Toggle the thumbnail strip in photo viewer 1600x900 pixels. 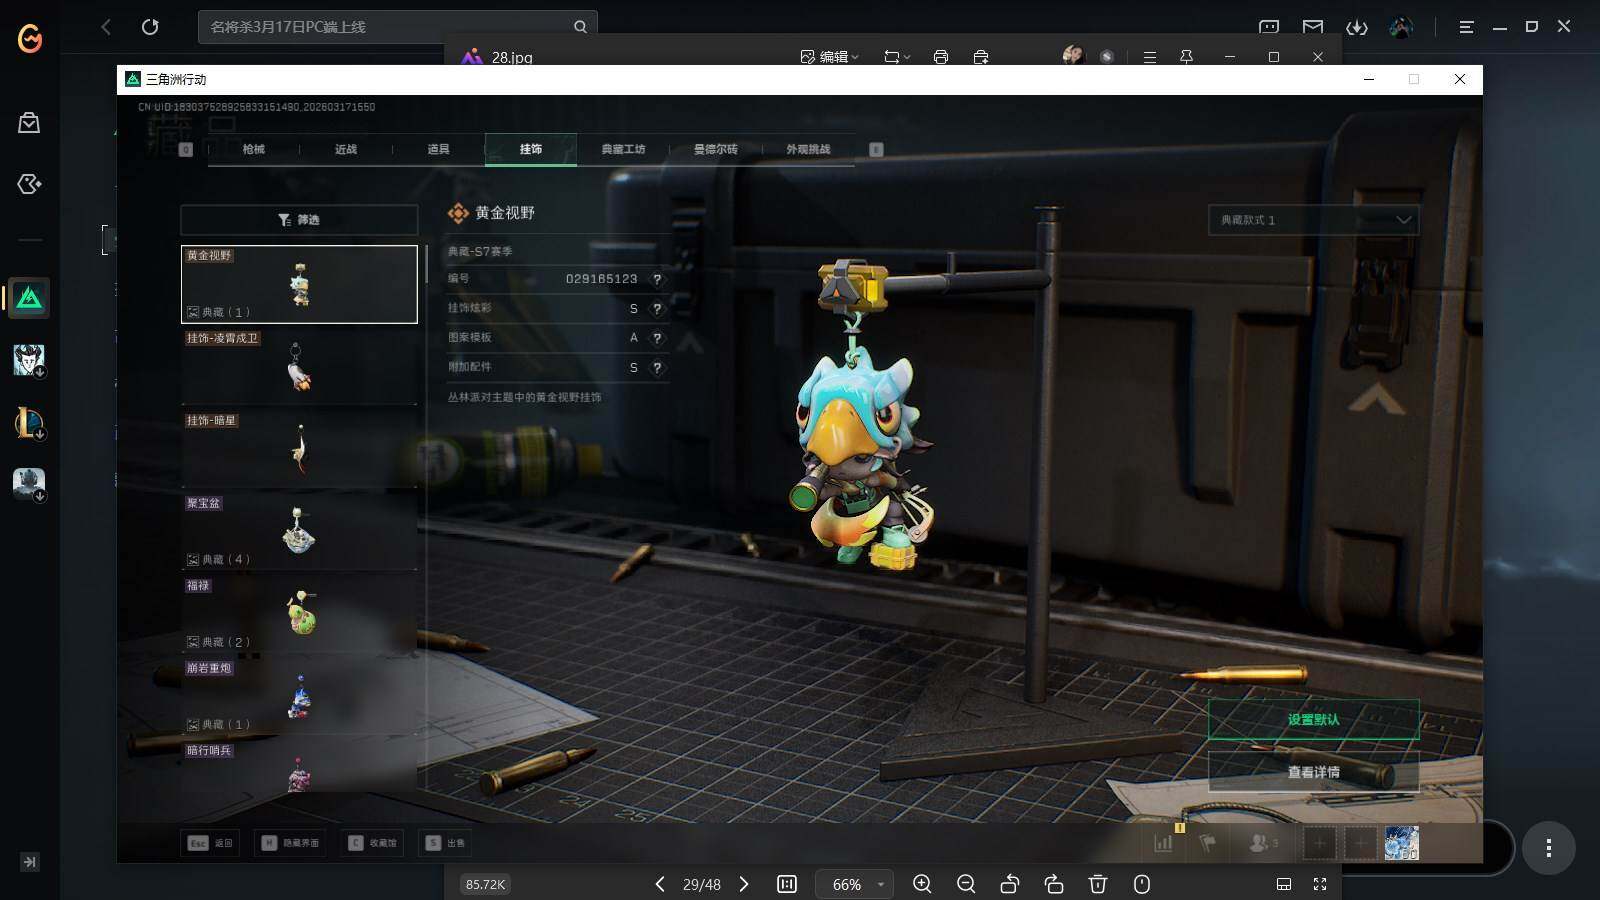click(1284, 884)
